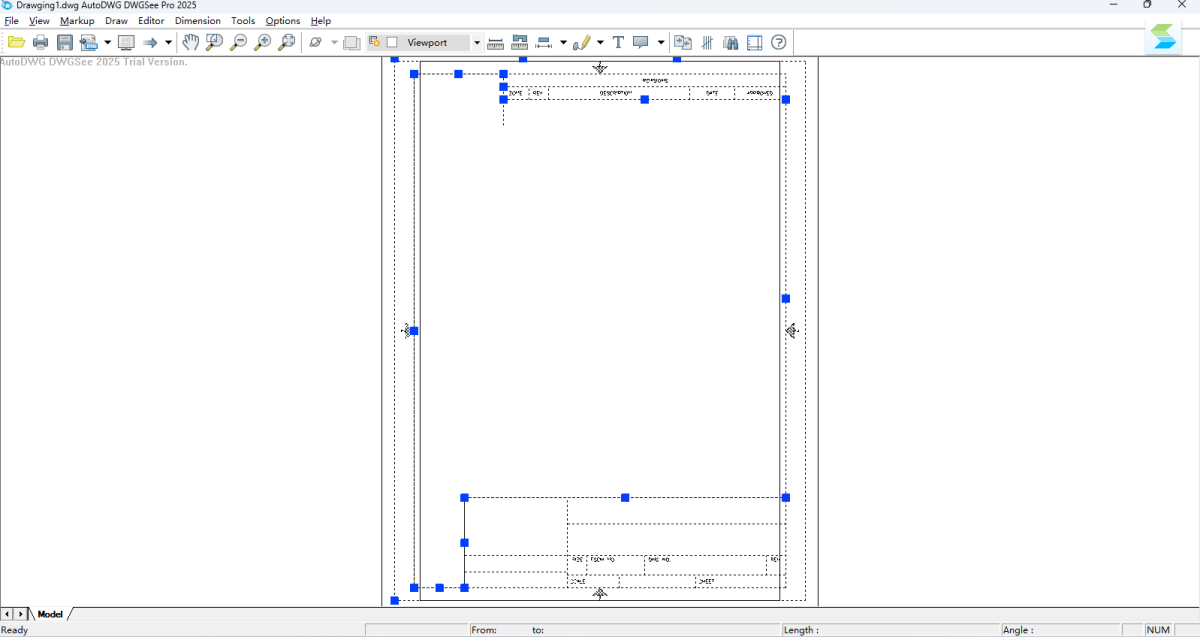1200x637 pixels.
Task: Click the Save floppy disk icon
Action: pyautogui.click(x=65, y=42)
